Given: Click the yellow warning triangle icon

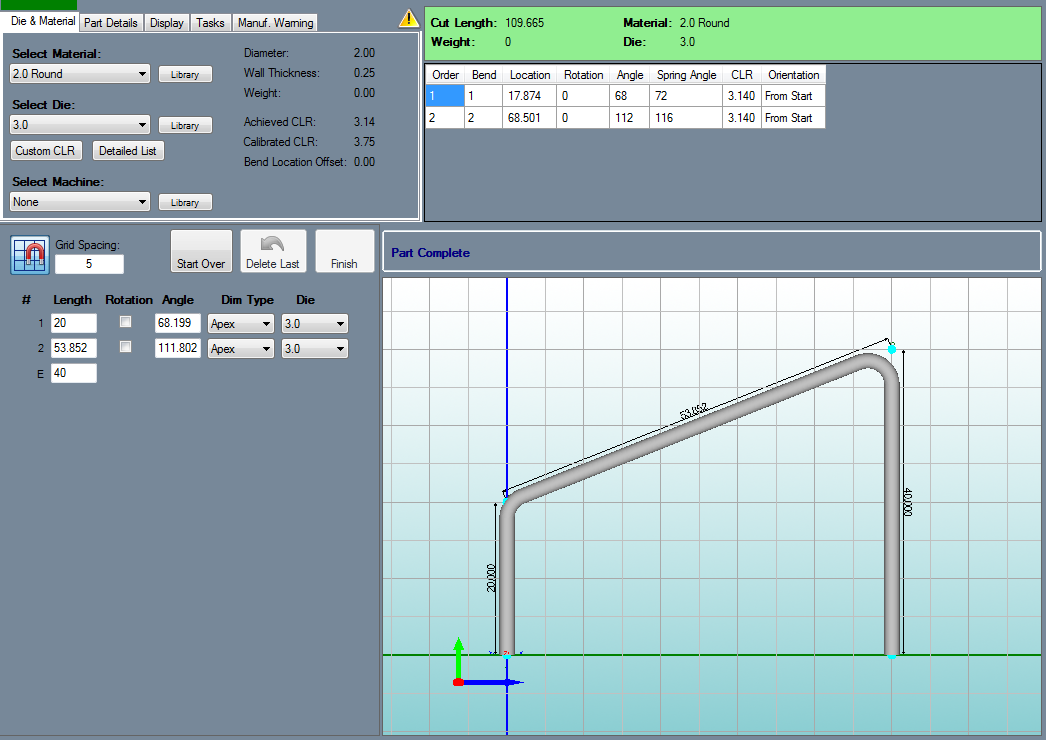Looking at the screenshot, I should 408,19.
